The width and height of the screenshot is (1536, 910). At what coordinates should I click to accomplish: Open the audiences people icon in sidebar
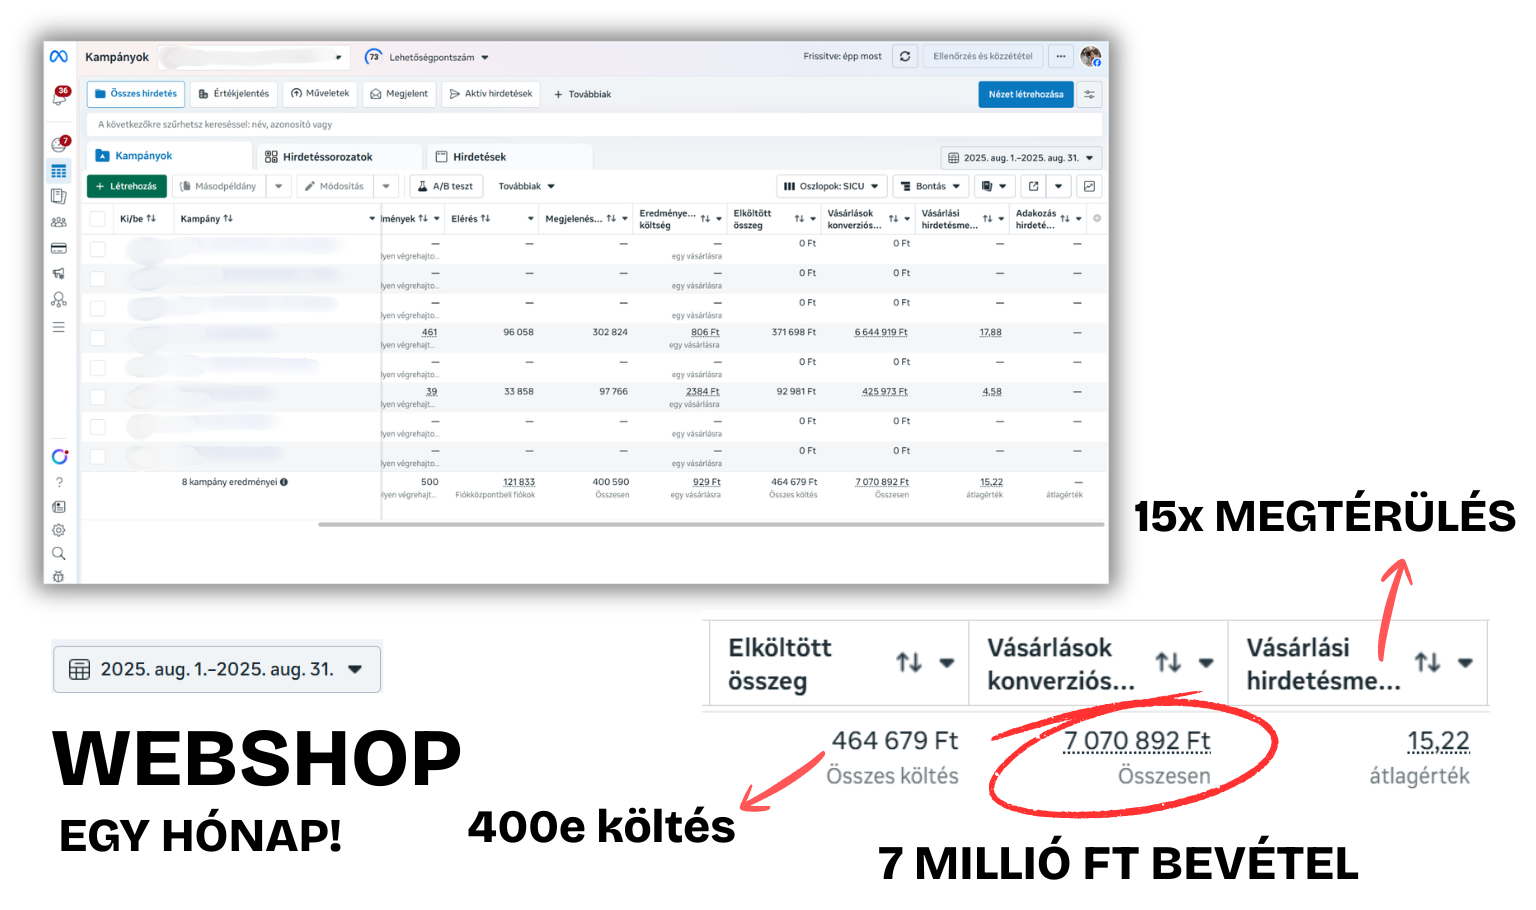pos(59,222)
